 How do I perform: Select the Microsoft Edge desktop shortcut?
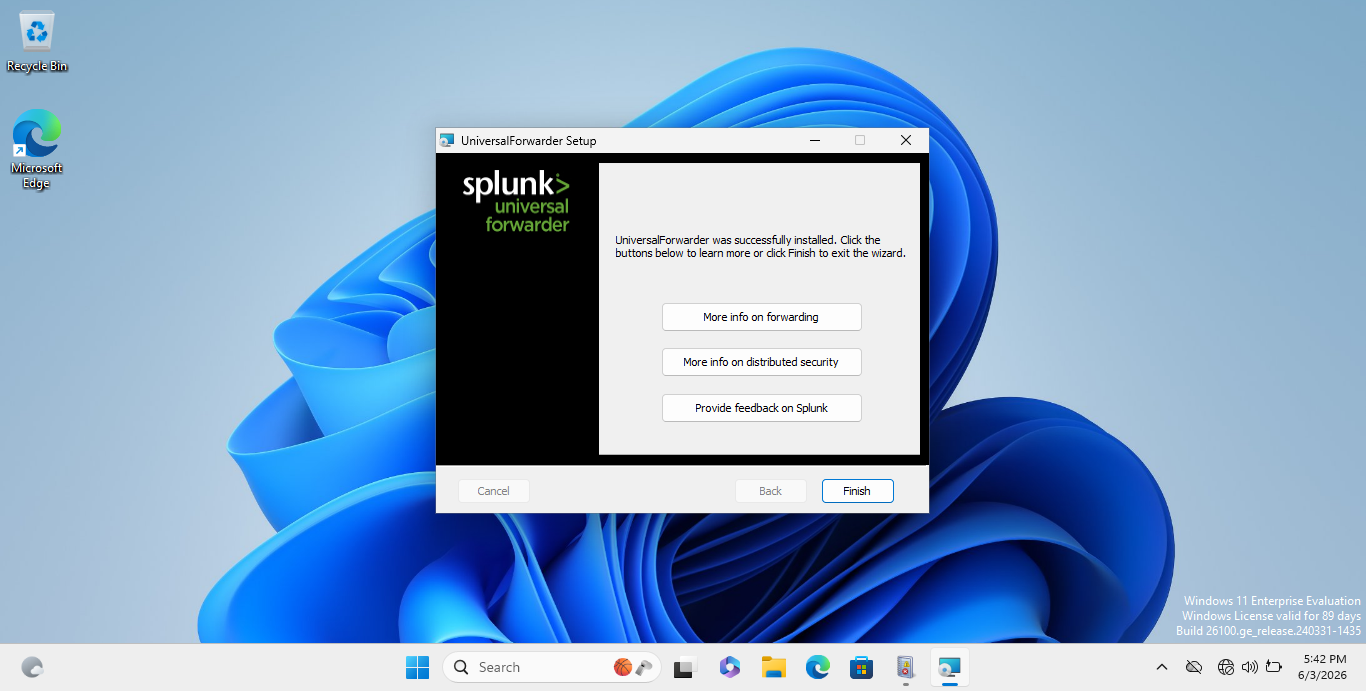click(x=37, y=149)
